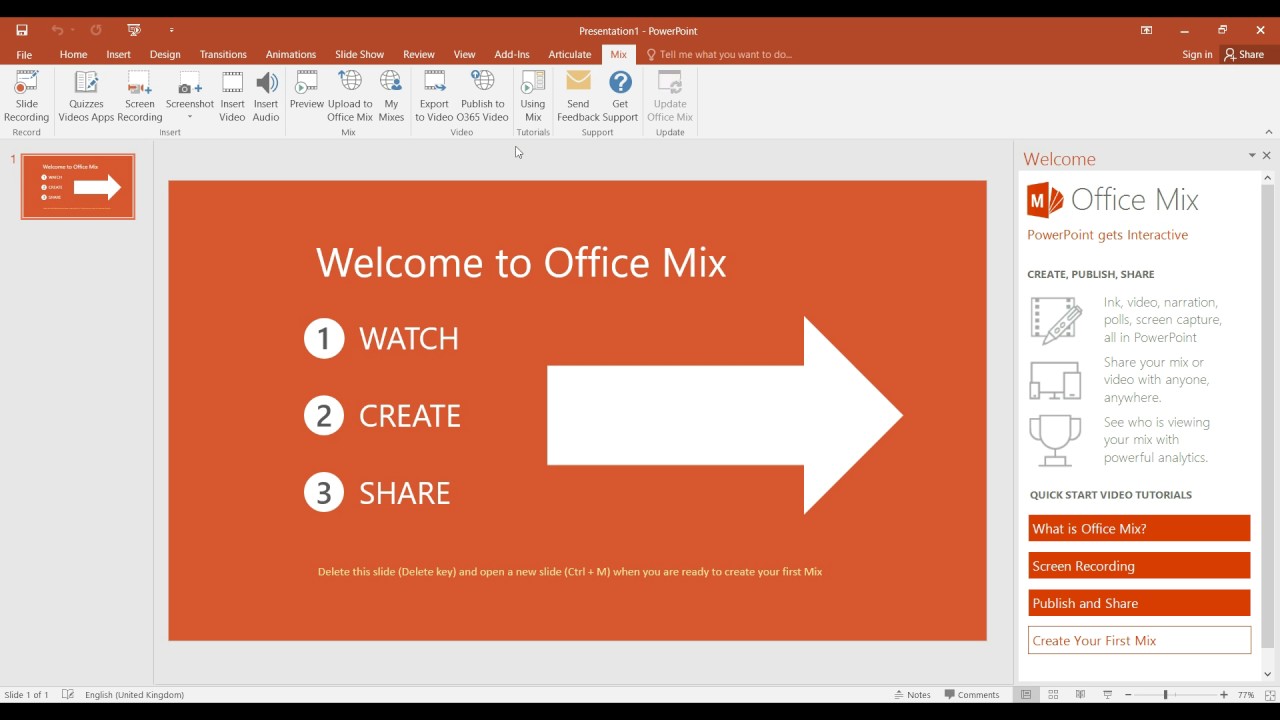Click Create Your First Mix
This screenshot has width=1280, height=720.
point(1139,640)
